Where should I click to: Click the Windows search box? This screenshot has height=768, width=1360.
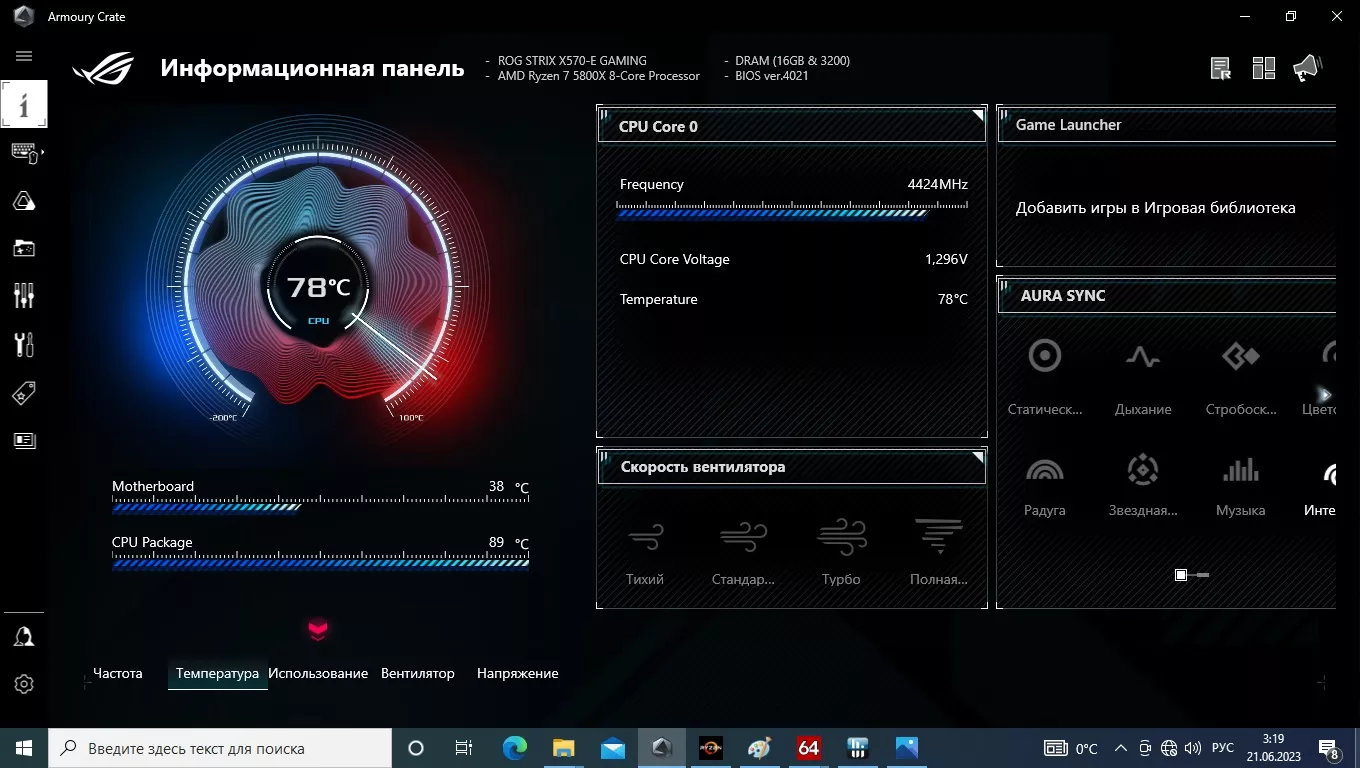pyautogui.click(x=220, y=748)
